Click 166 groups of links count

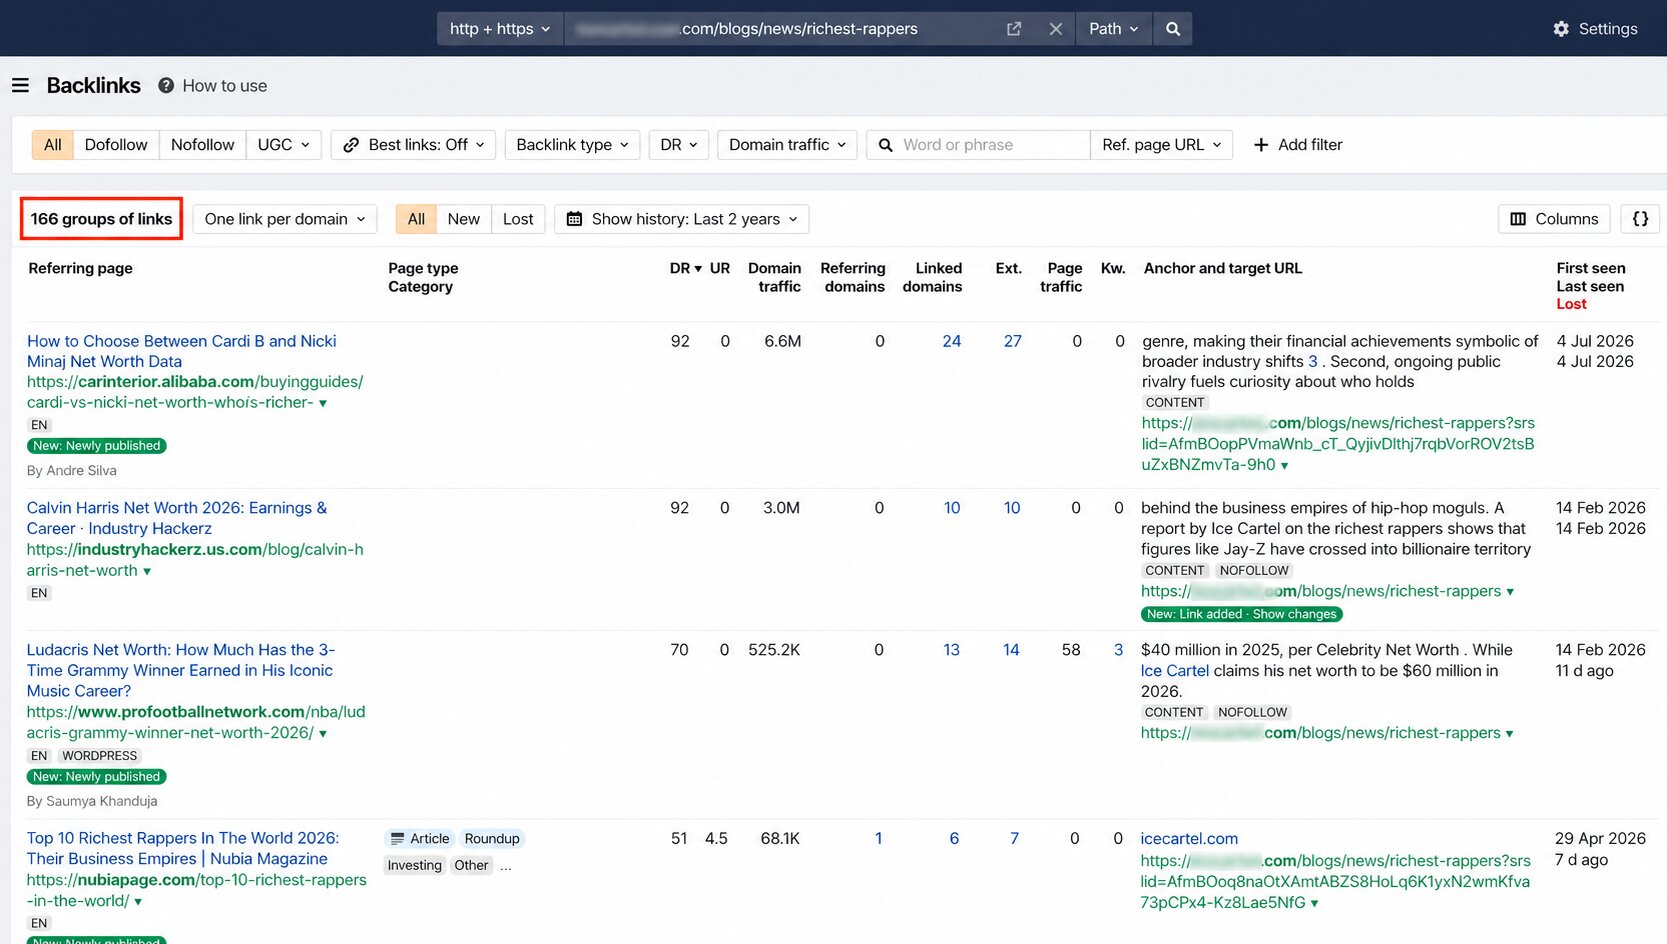(x=101, y=219)
